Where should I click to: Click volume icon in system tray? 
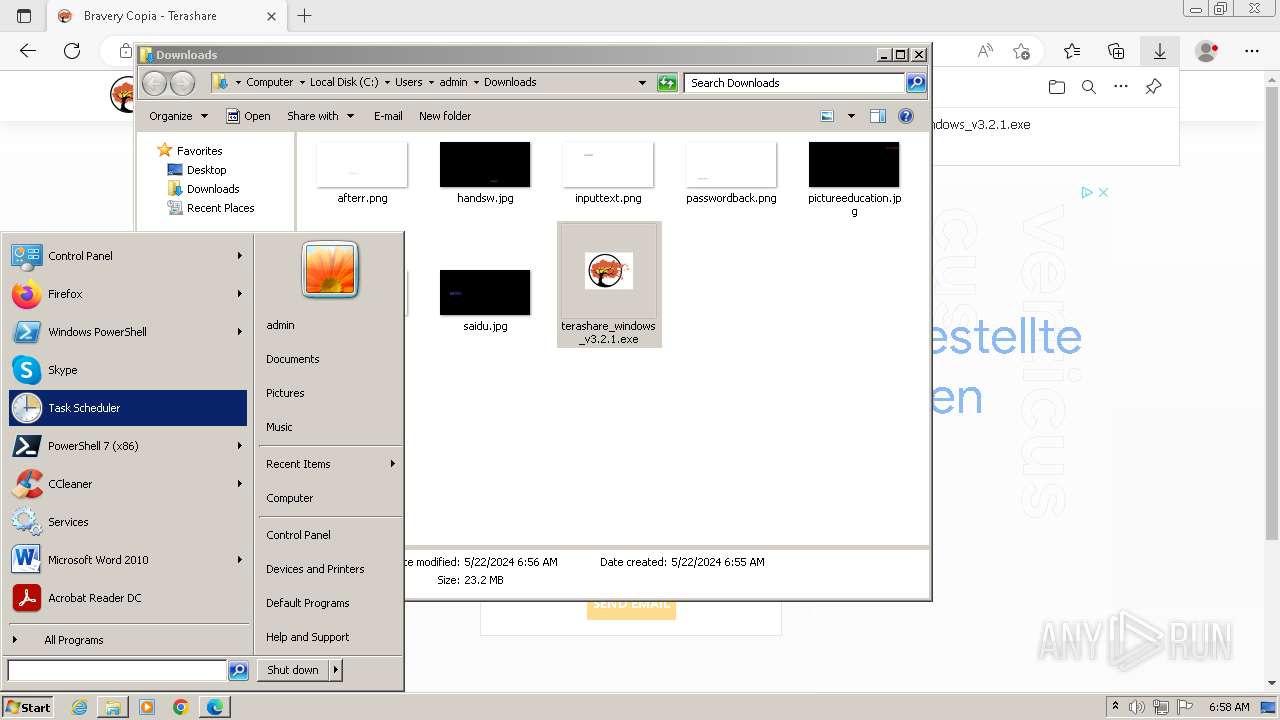click(1137, 707)
